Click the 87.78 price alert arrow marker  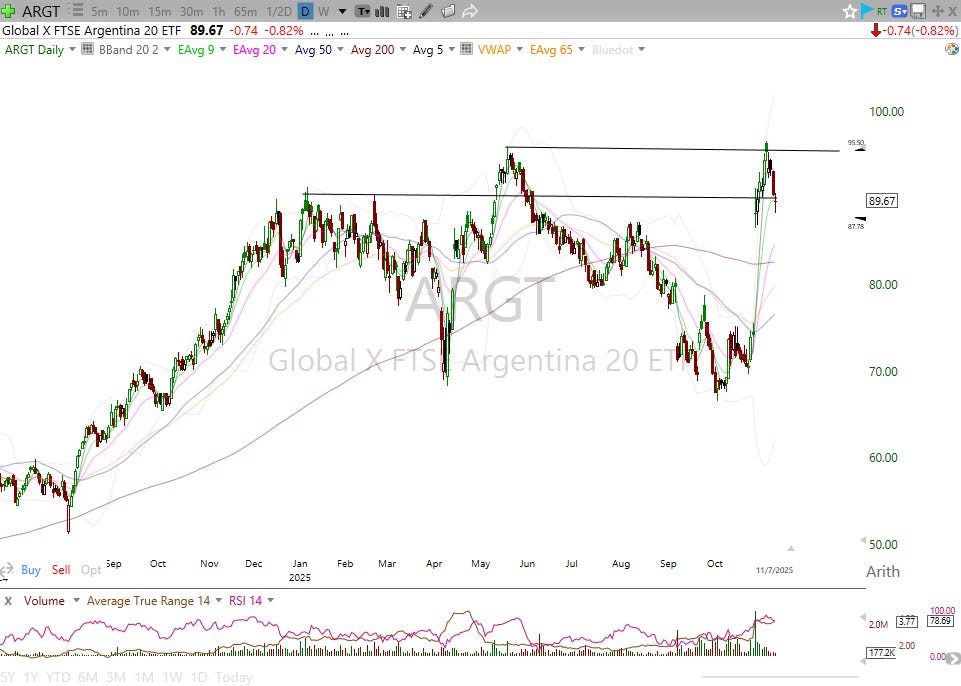click(860, 219)
